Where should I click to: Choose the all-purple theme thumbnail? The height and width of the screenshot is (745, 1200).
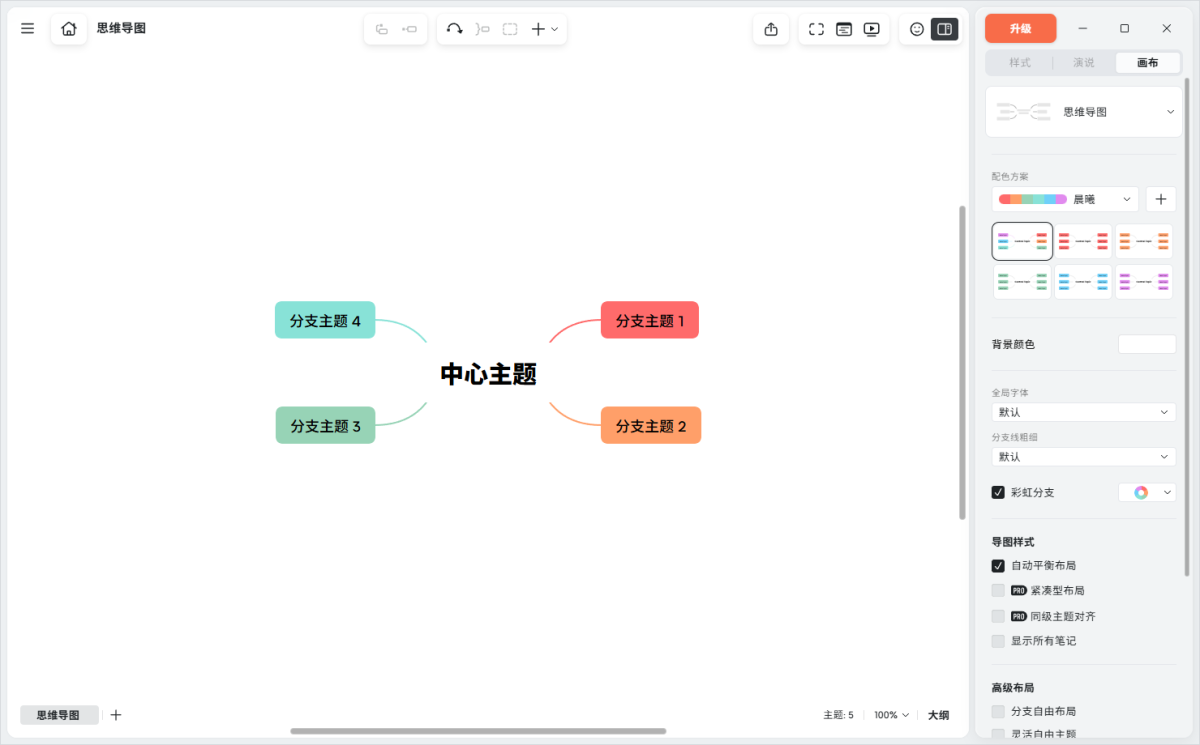pos(1144,282)
